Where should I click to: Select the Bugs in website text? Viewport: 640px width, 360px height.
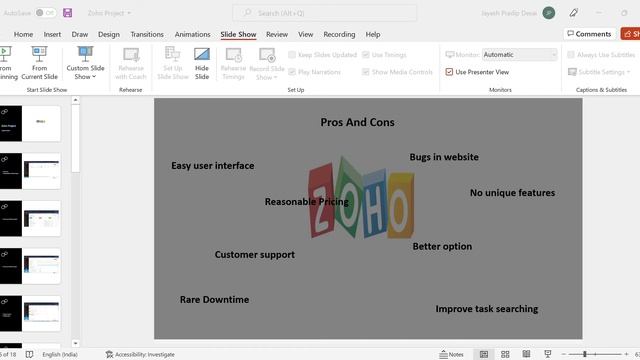pyautogui.click(x=444, y=157)
